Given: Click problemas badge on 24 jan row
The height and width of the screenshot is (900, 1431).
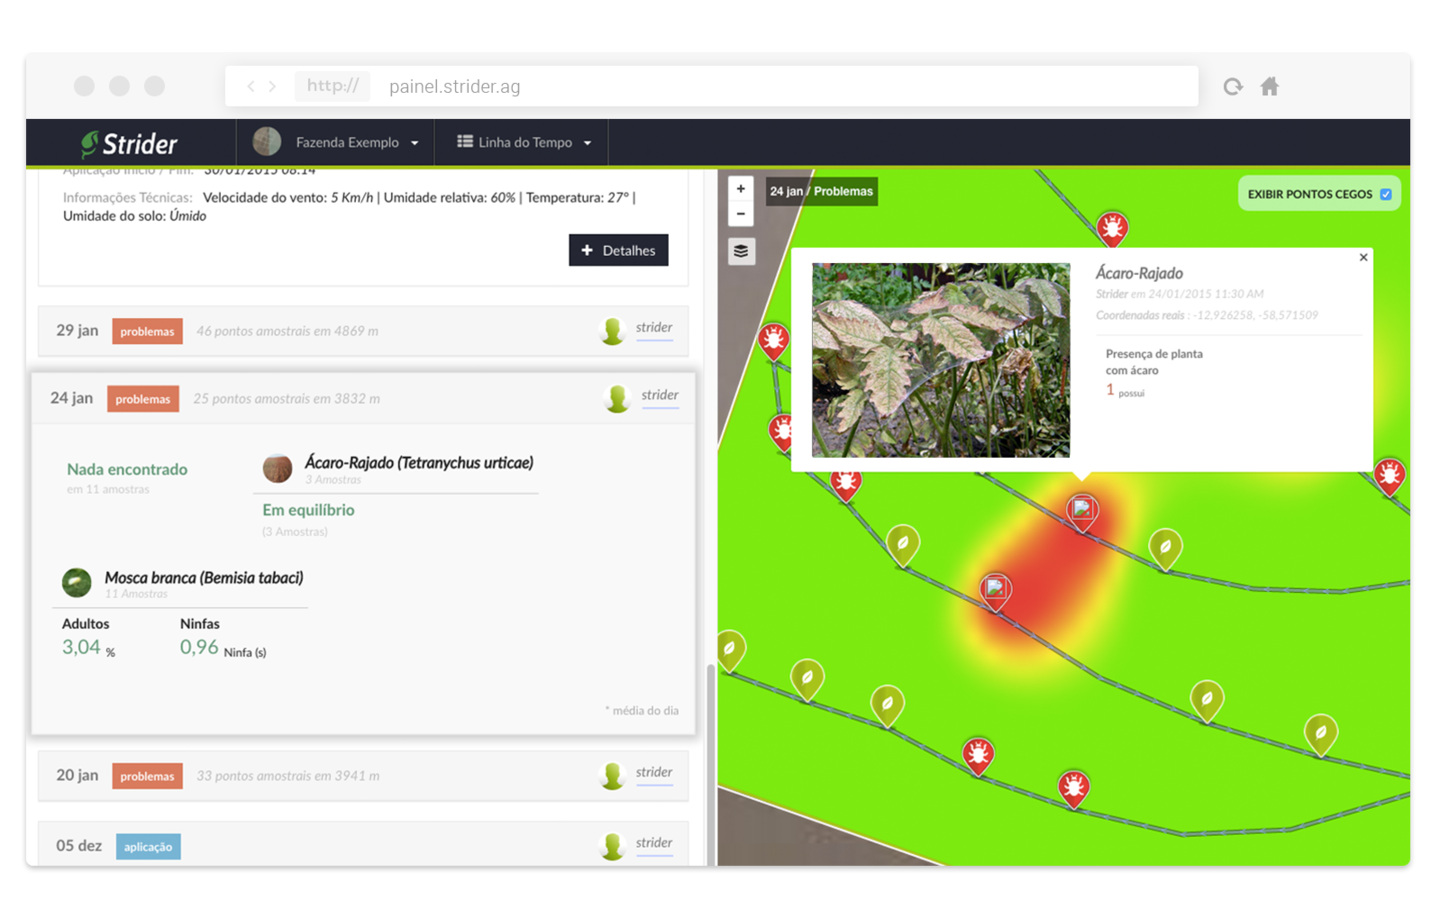Looking at the screenshot, I should tap(143, 399).
